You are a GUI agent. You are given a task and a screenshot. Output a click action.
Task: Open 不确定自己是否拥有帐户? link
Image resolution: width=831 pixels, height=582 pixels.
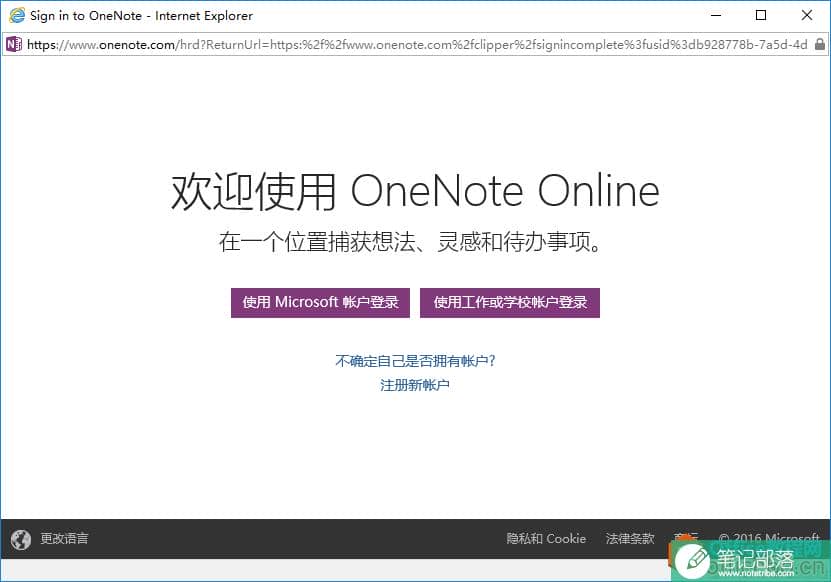[x=415, y=361]
